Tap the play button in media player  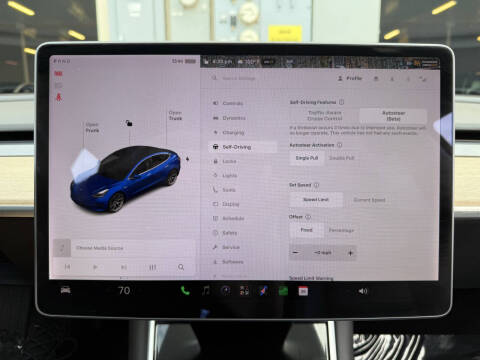click(95, 267)
